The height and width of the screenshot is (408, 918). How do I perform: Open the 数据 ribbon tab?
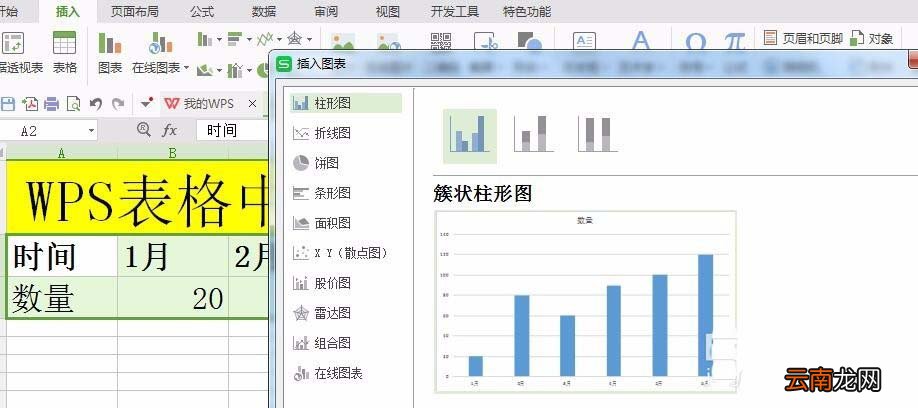click(264, 11)
